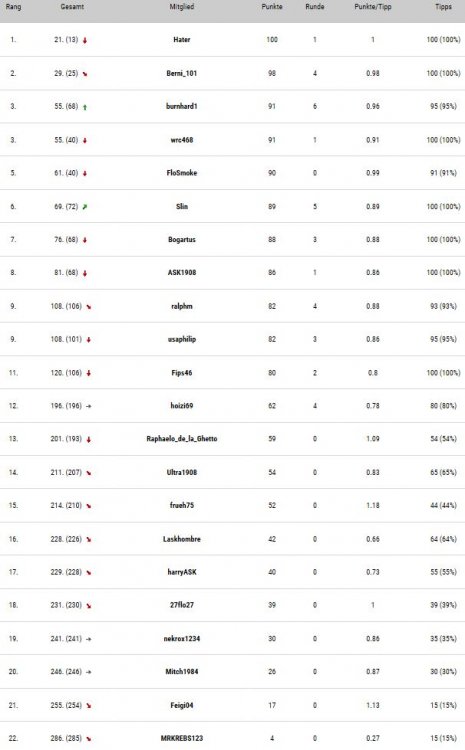Open member profile usaphilip
This screenshot has width=465, height=750.
182,339
